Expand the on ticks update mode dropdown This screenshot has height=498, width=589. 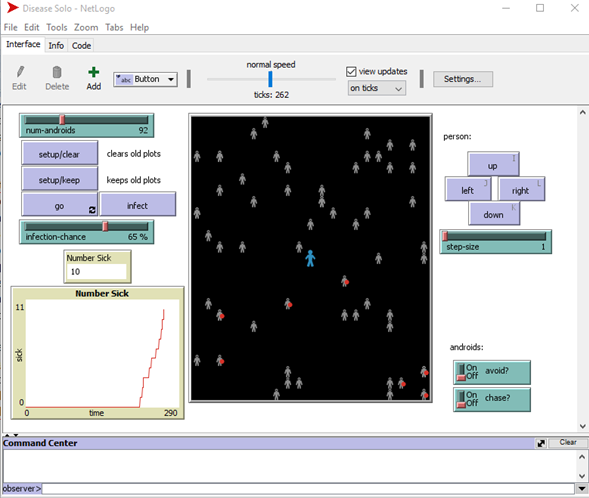(376, 88)
